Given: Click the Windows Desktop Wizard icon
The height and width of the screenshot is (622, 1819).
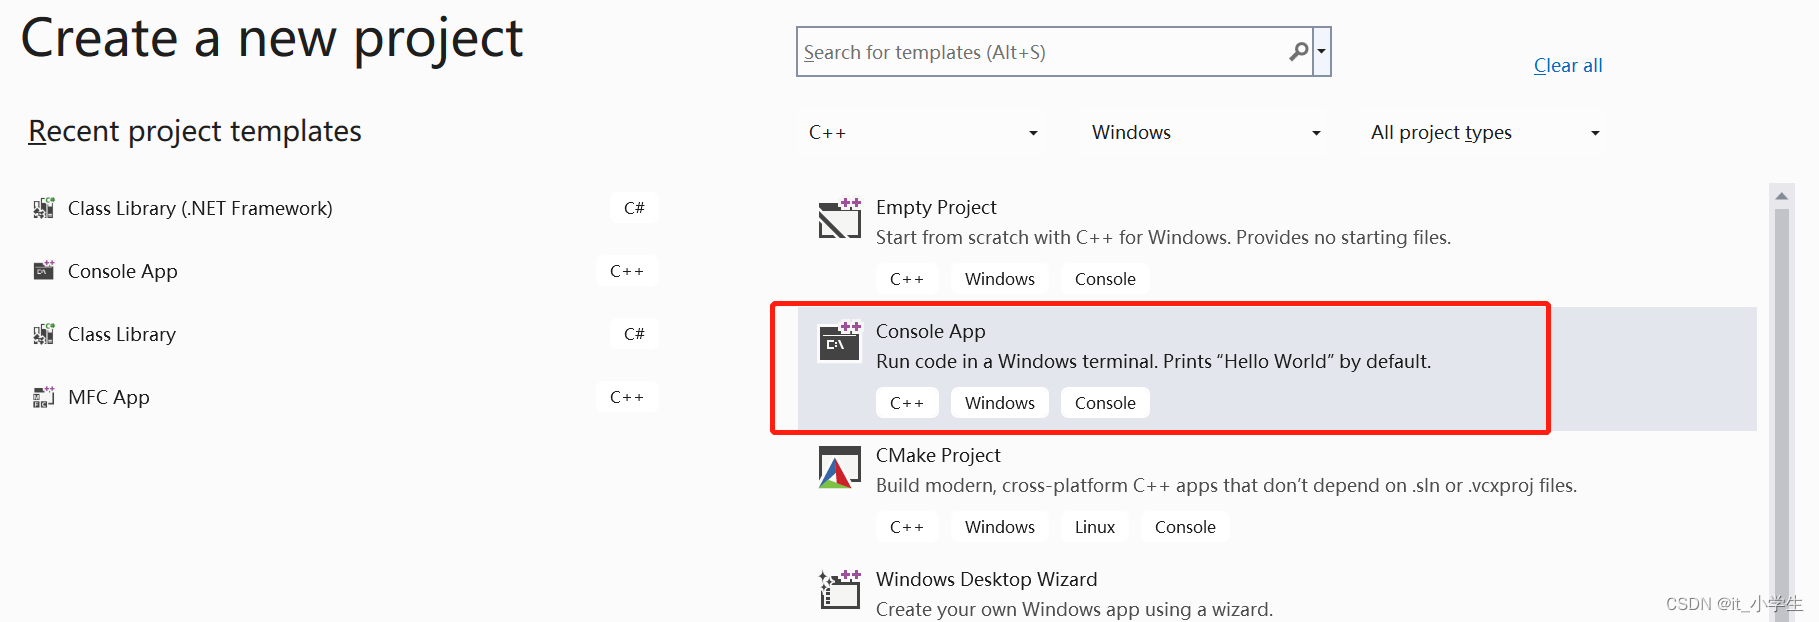Looking at the screenshot, I should (839, 590).
